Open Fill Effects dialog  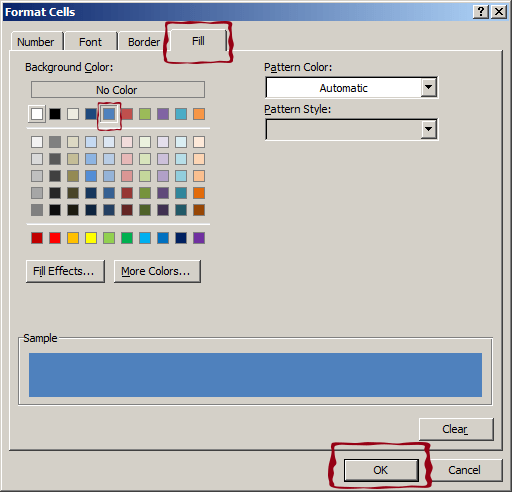coord(65,271)
